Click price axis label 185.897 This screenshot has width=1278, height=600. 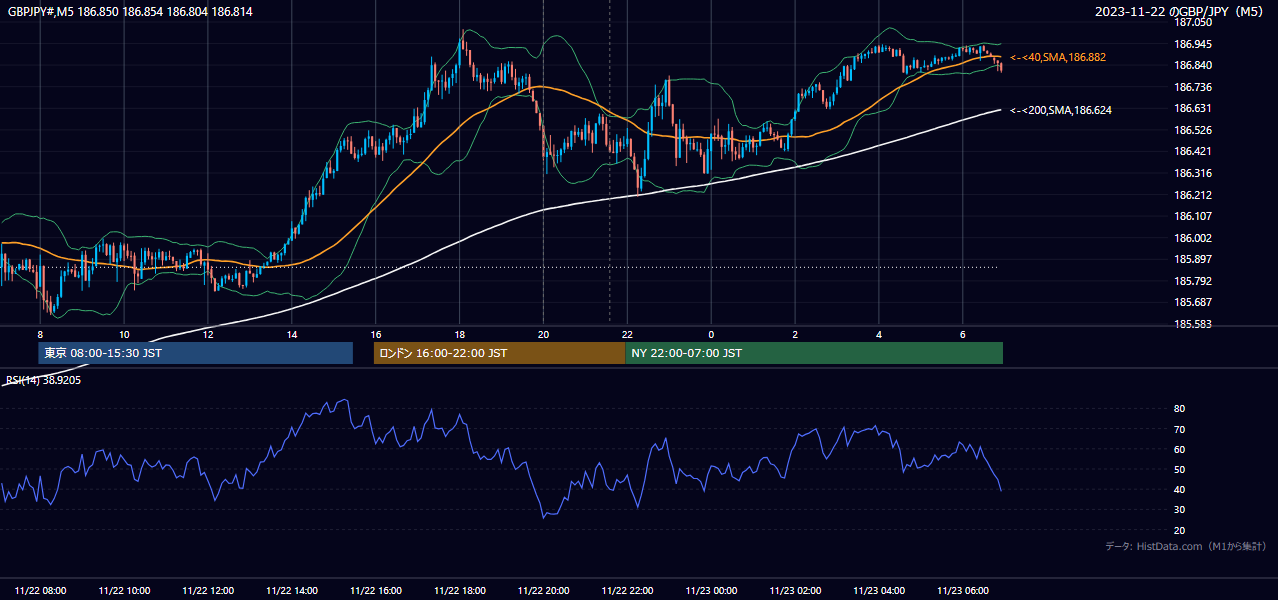[1193, 259]
